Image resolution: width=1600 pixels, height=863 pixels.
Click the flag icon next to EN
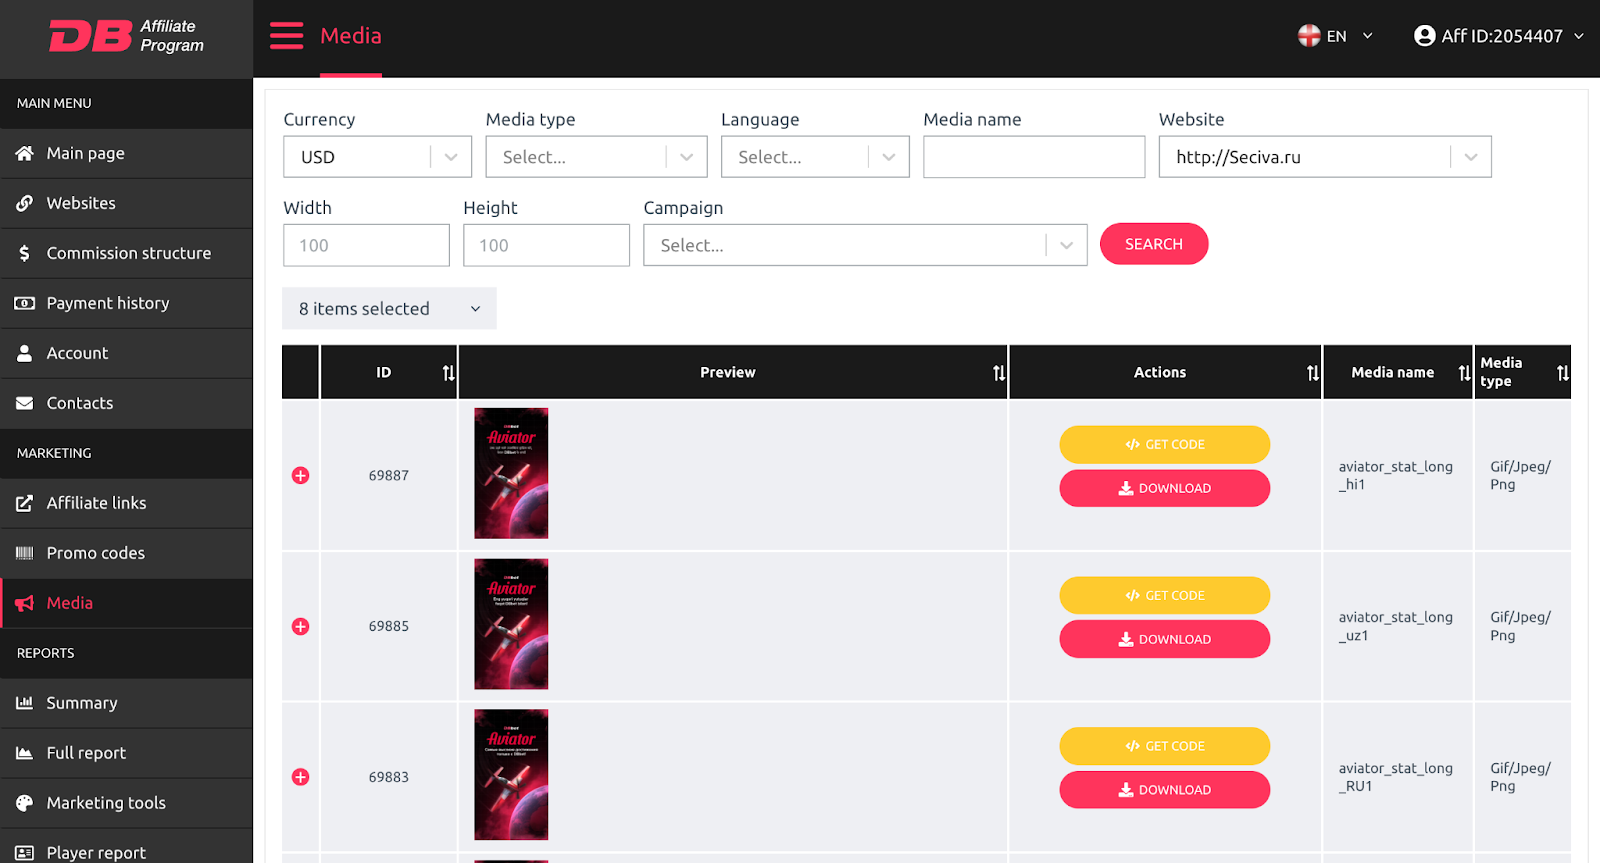[1309, 36]
